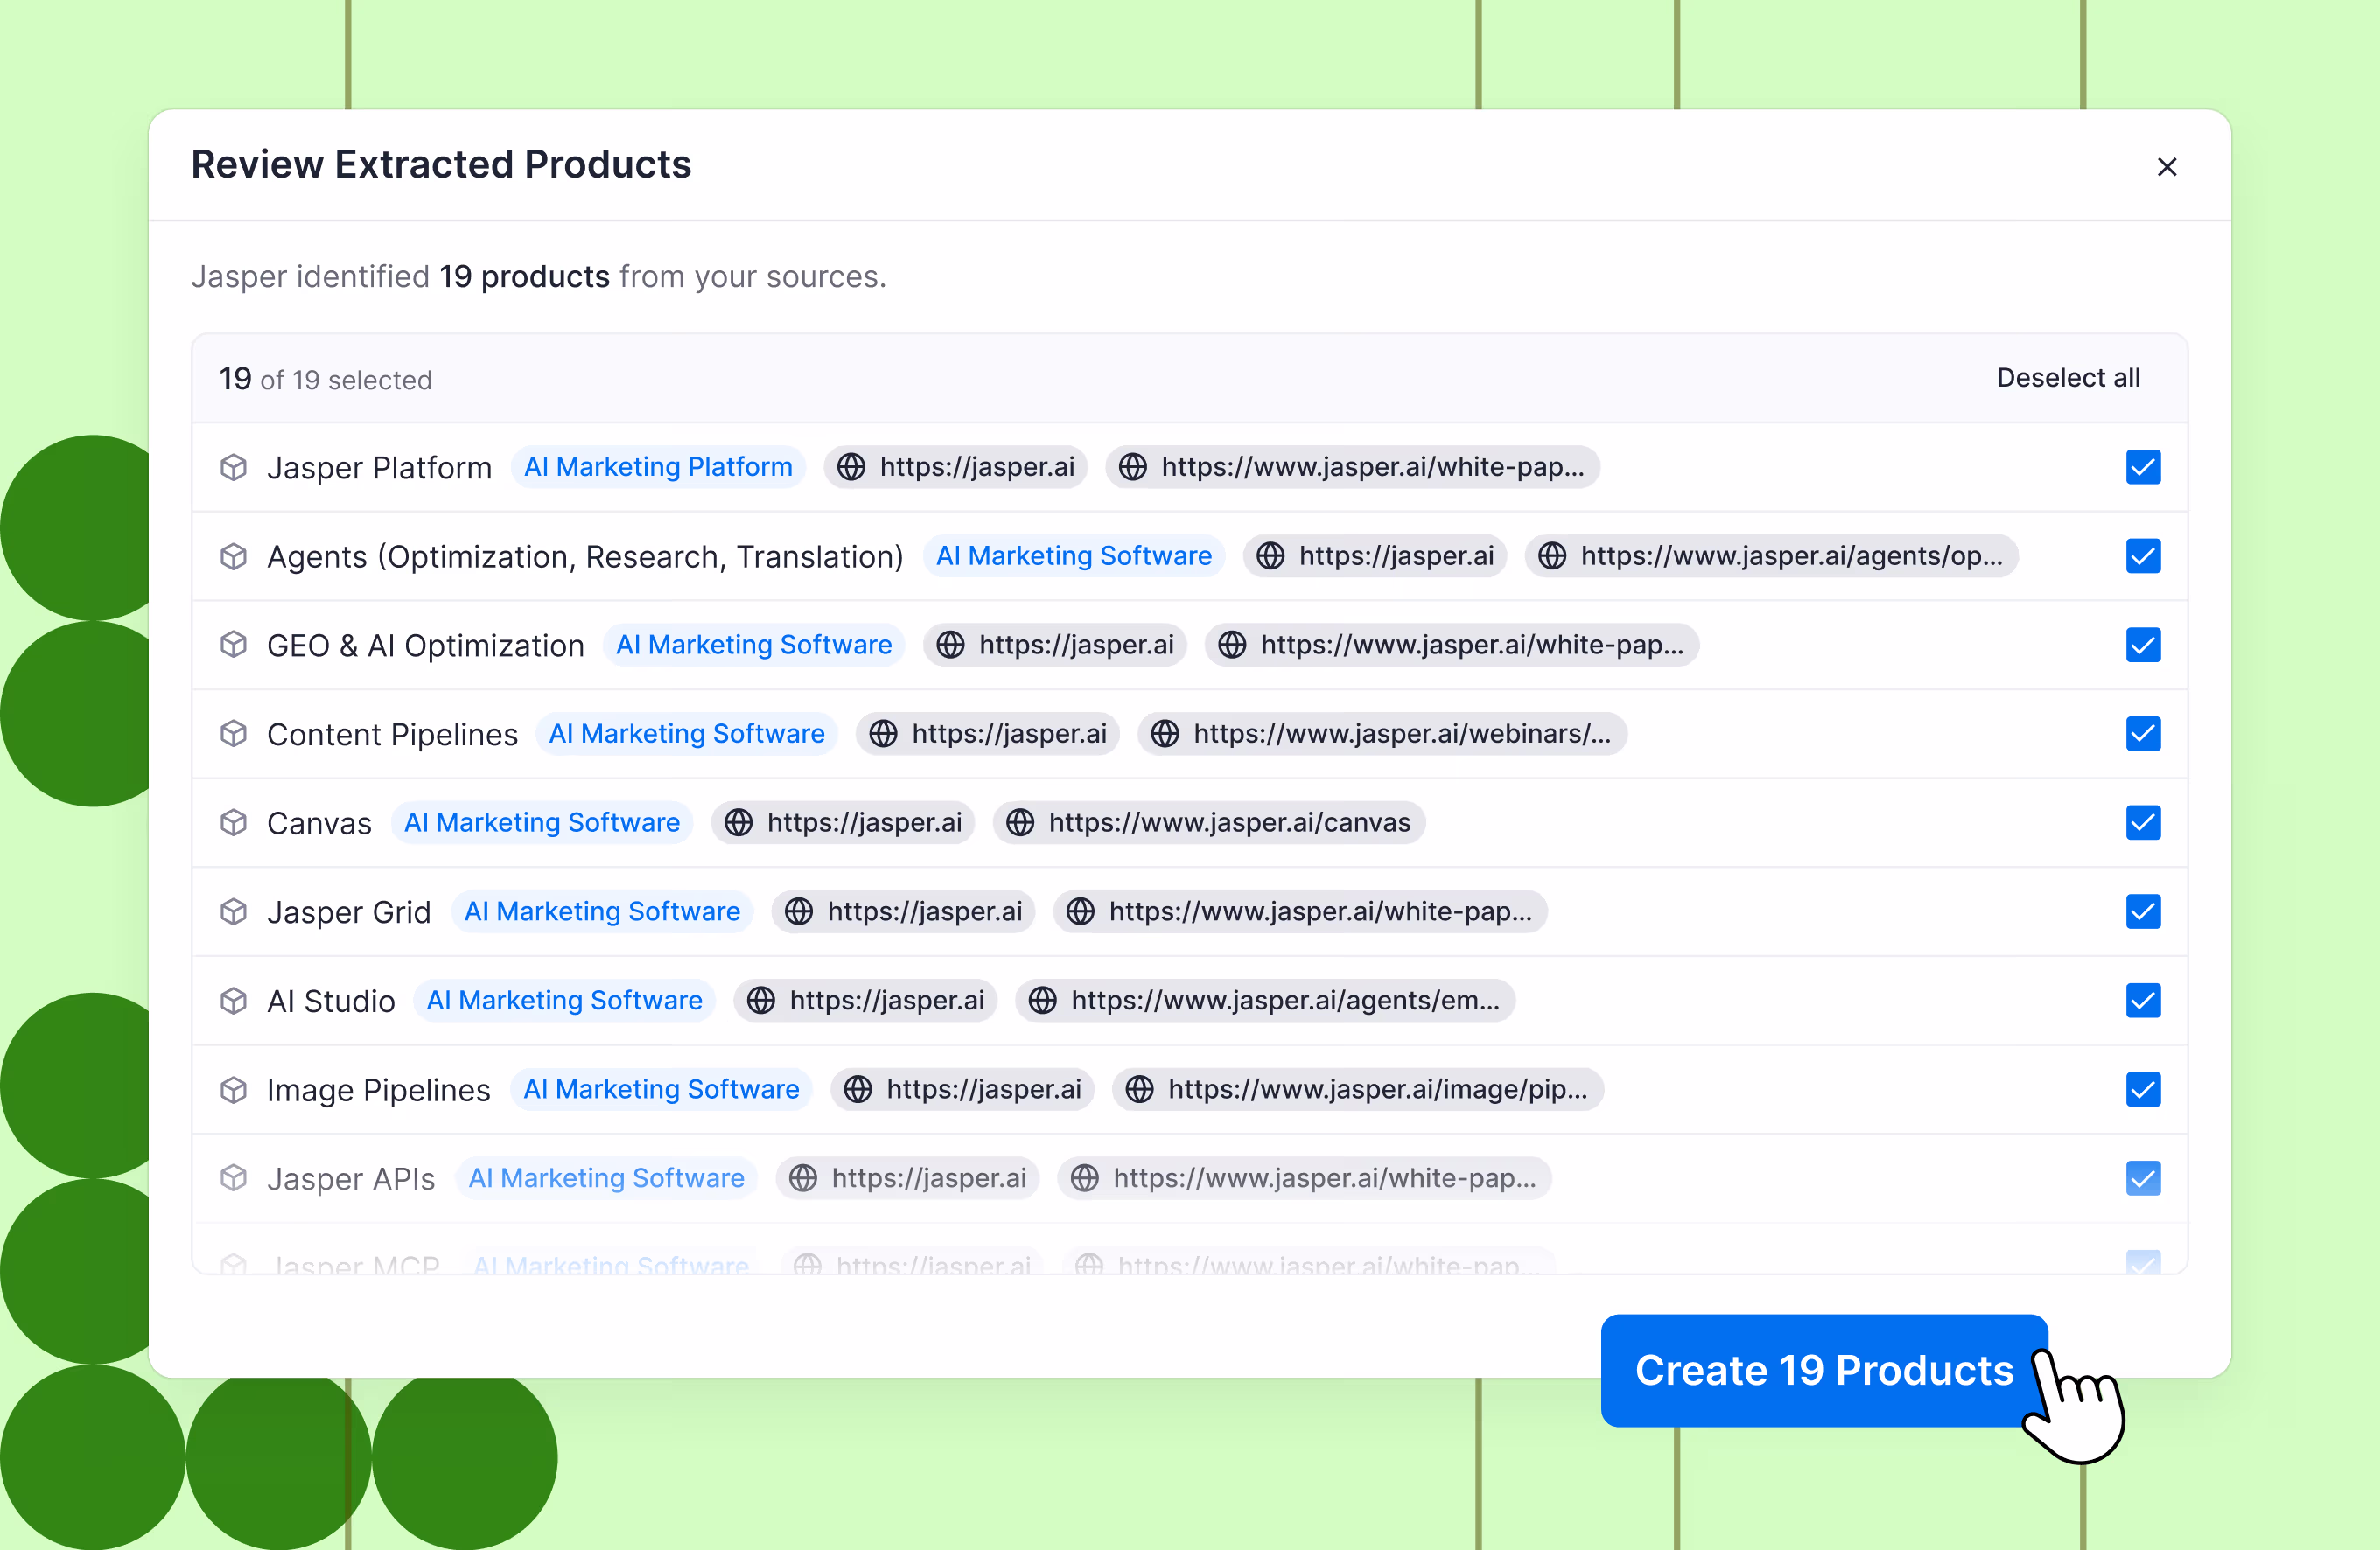
Task: Close the Review Extracted Products dialog
Action: pos(2166,167)
